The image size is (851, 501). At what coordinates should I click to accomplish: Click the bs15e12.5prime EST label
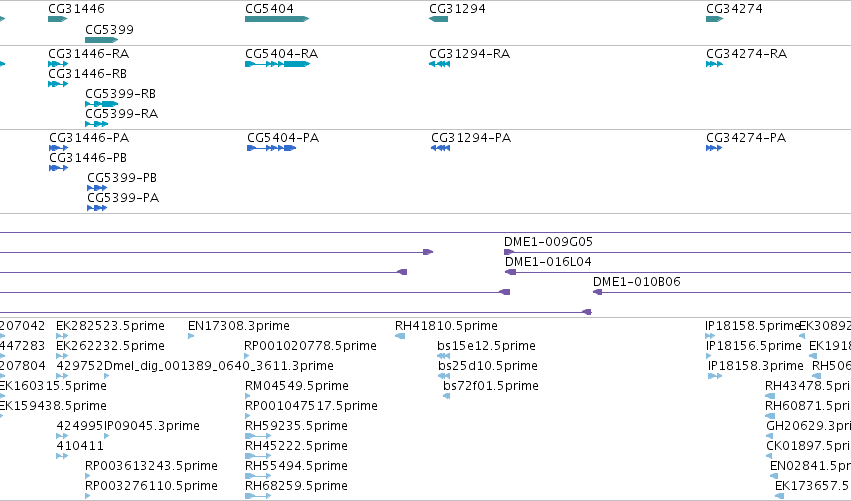pyautogui.click(x=486, y=346)
